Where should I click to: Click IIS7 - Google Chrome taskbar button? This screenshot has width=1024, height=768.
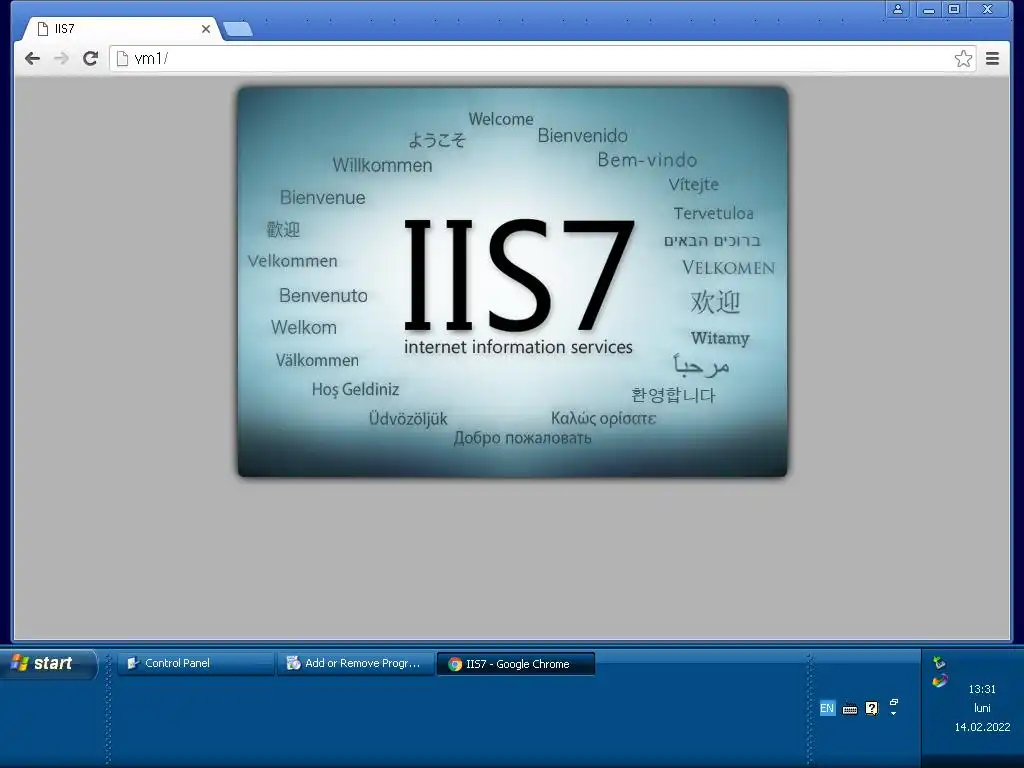point(516,664)
